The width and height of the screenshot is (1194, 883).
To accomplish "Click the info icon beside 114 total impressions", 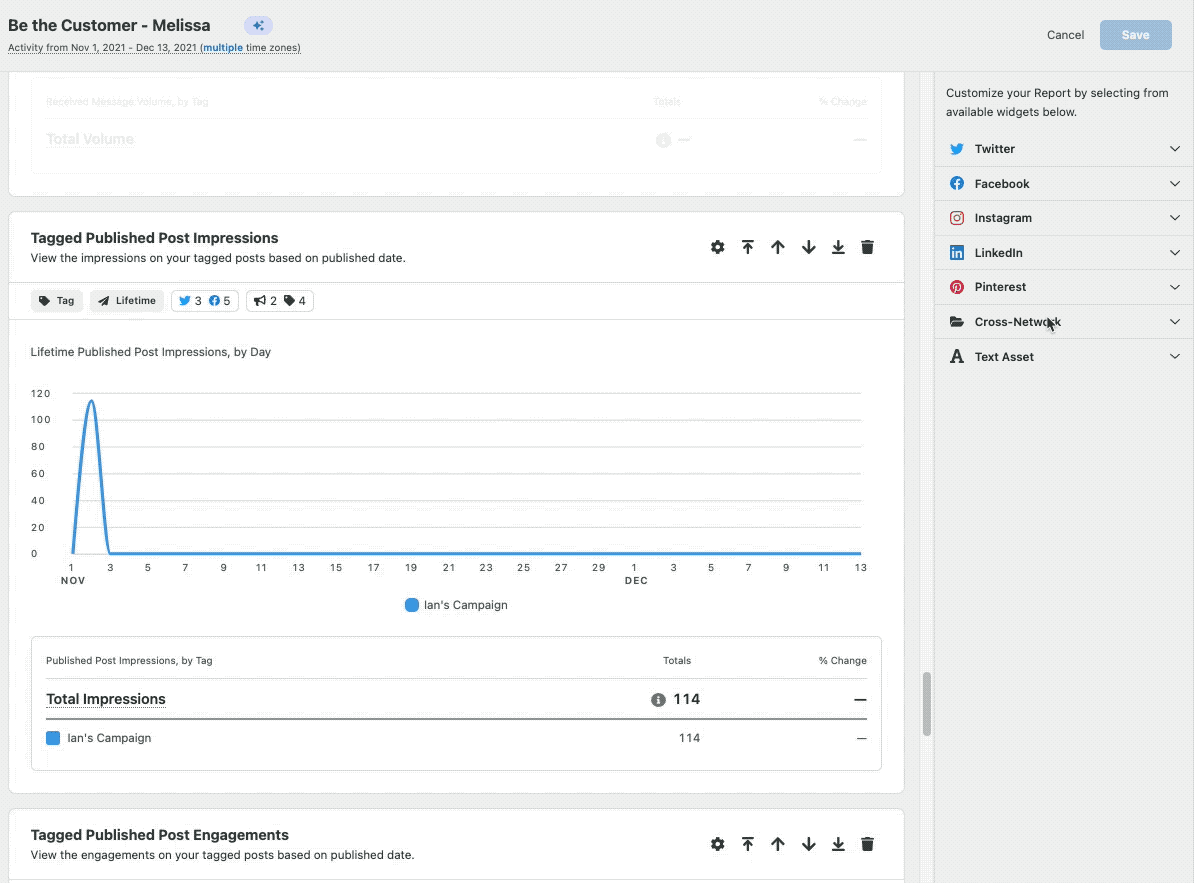I will click(x=659, y=700).
